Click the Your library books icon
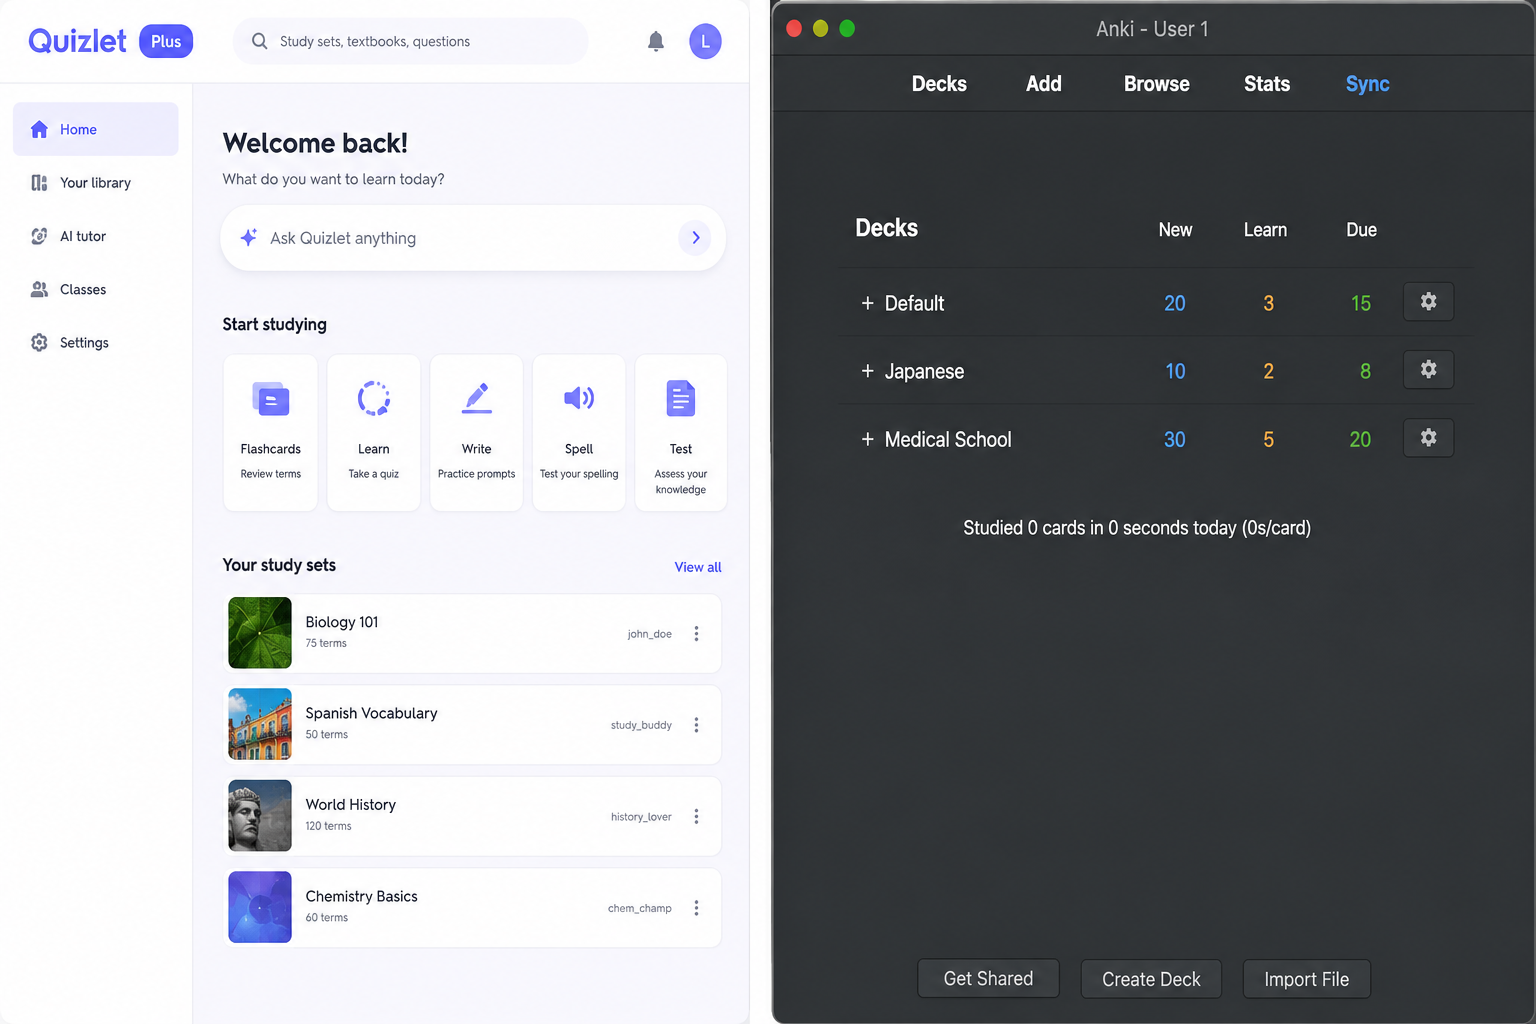 click(39, 183)
